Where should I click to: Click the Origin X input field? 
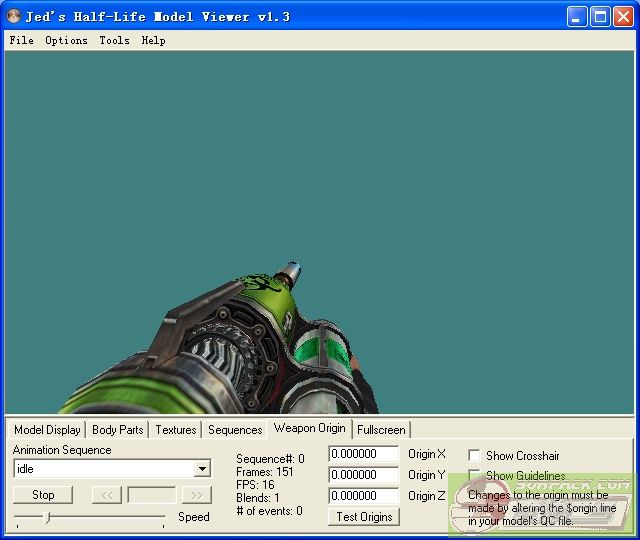[x=363, y=454]
